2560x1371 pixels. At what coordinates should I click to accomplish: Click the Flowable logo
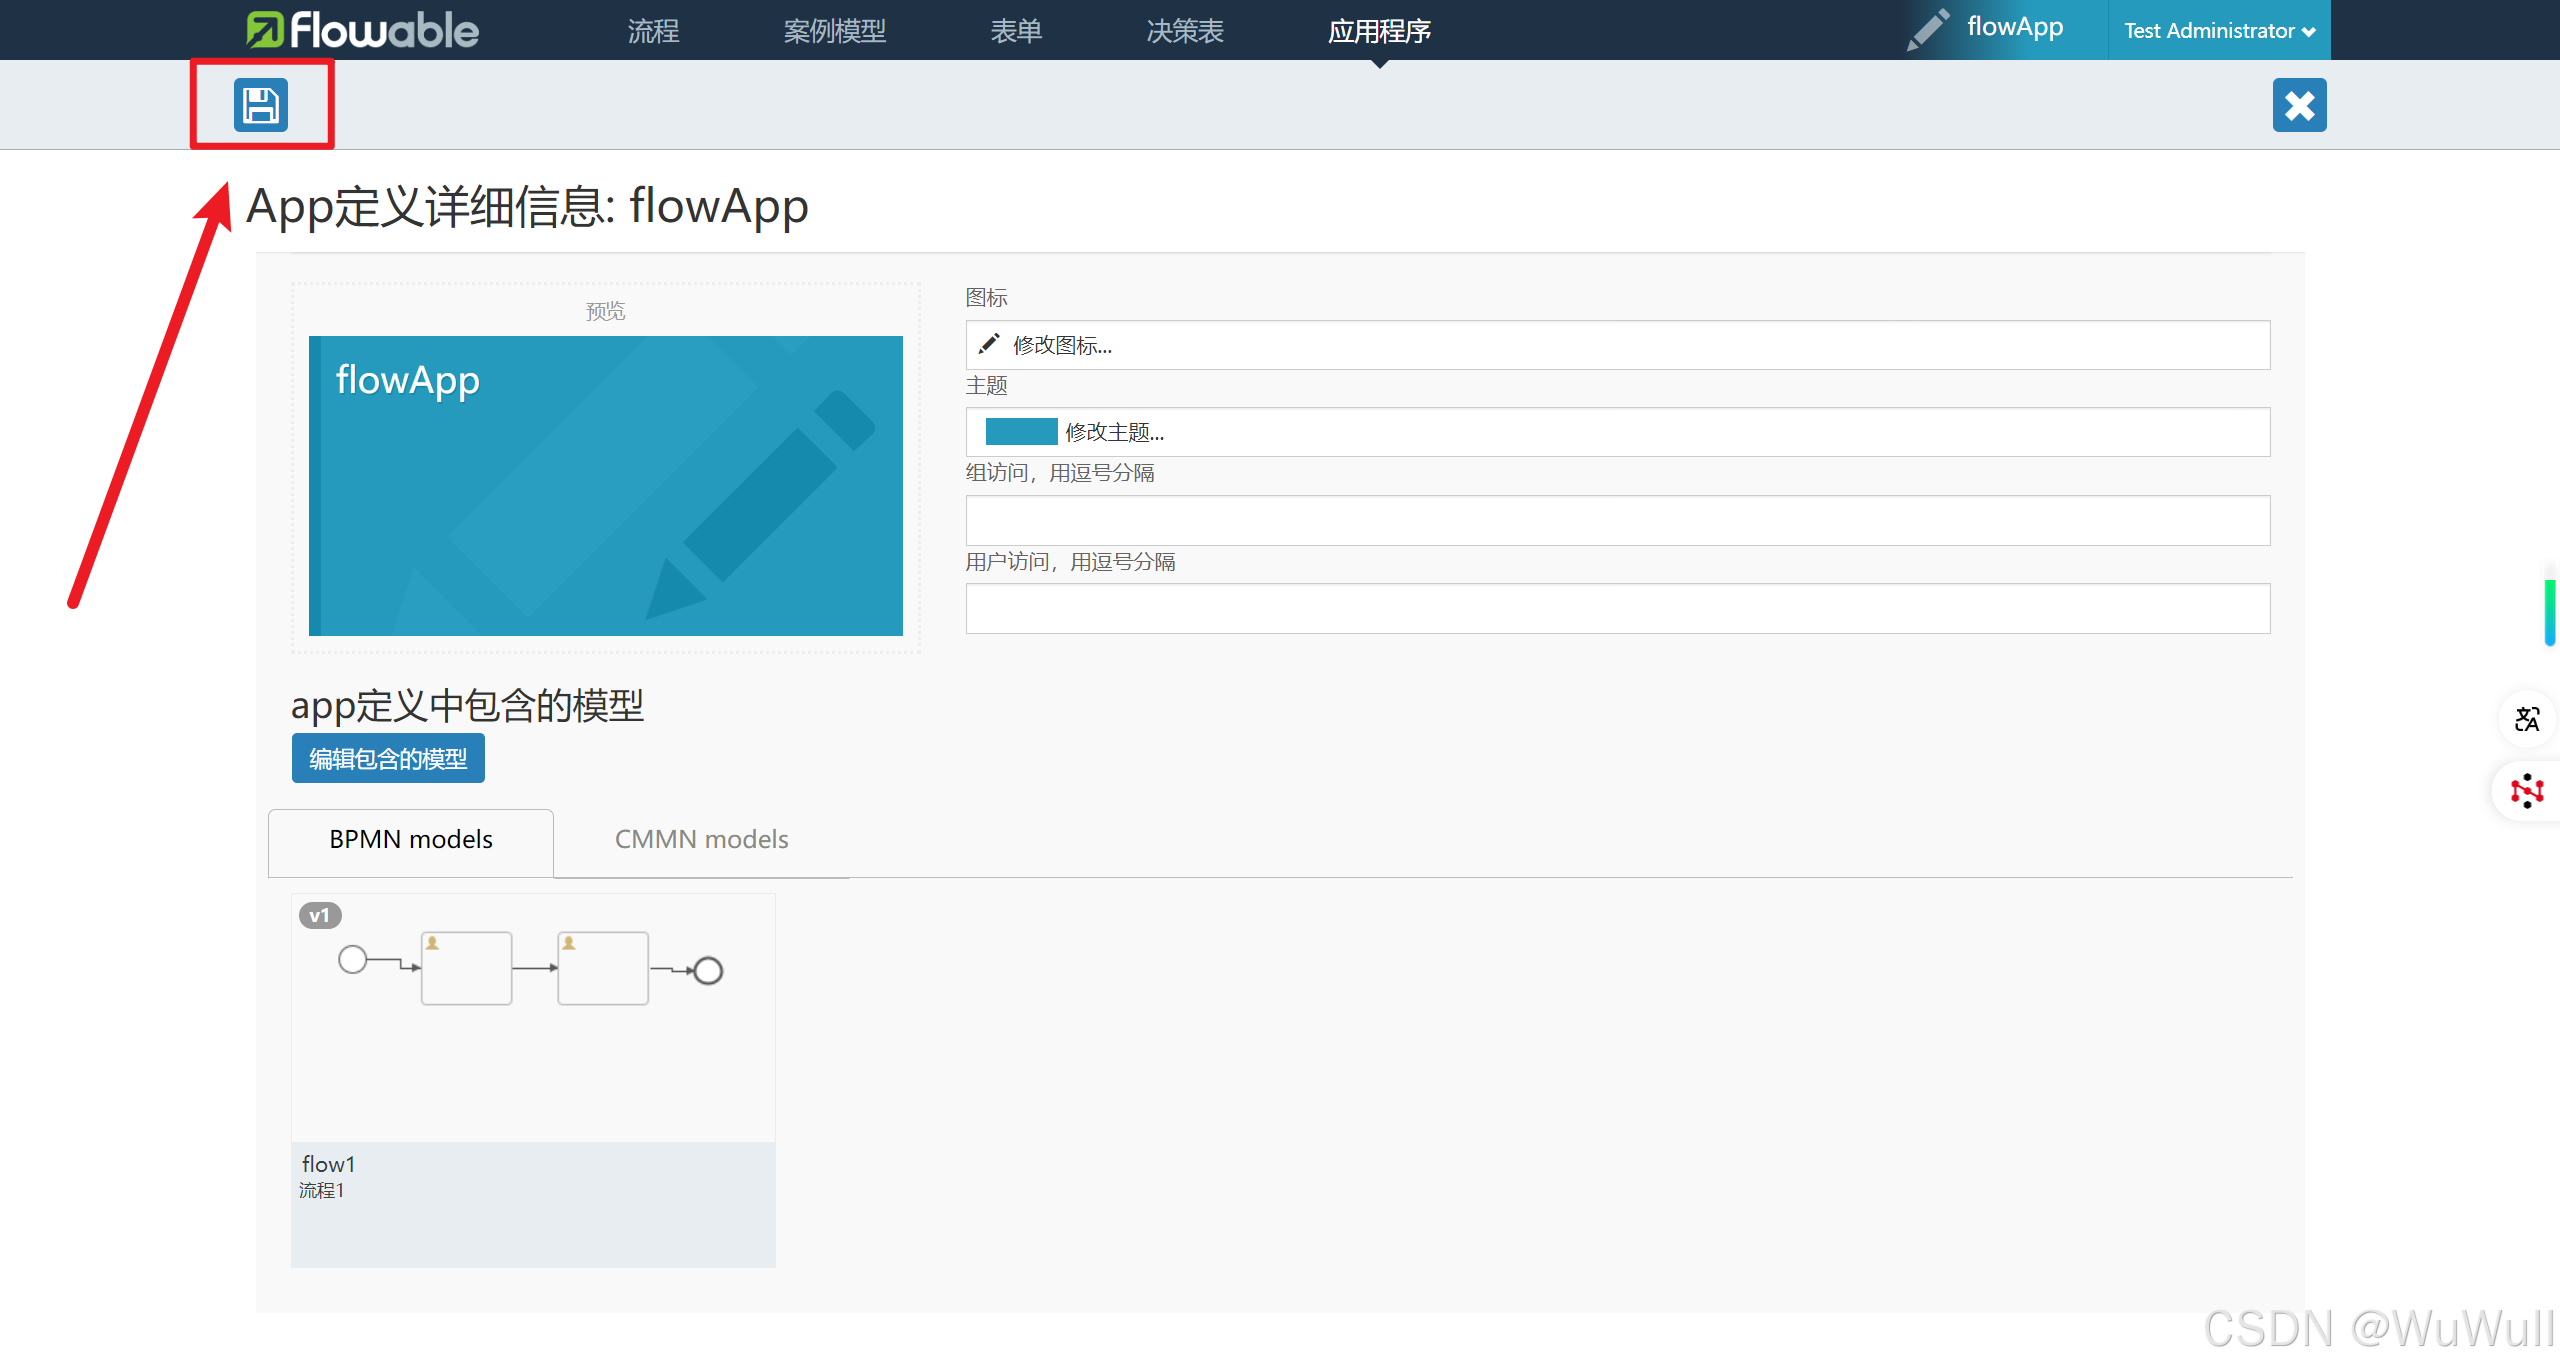pos(363,30)
